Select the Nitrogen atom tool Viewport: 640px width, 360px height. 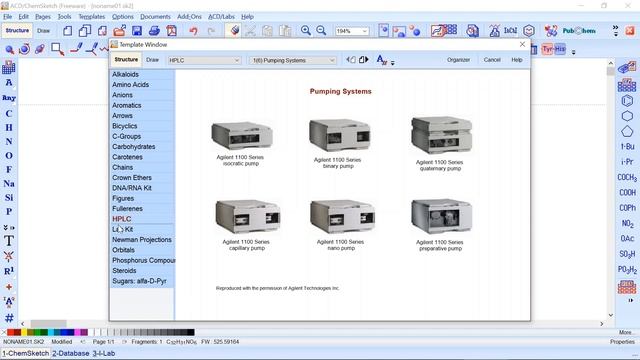(x=9, y=142)
